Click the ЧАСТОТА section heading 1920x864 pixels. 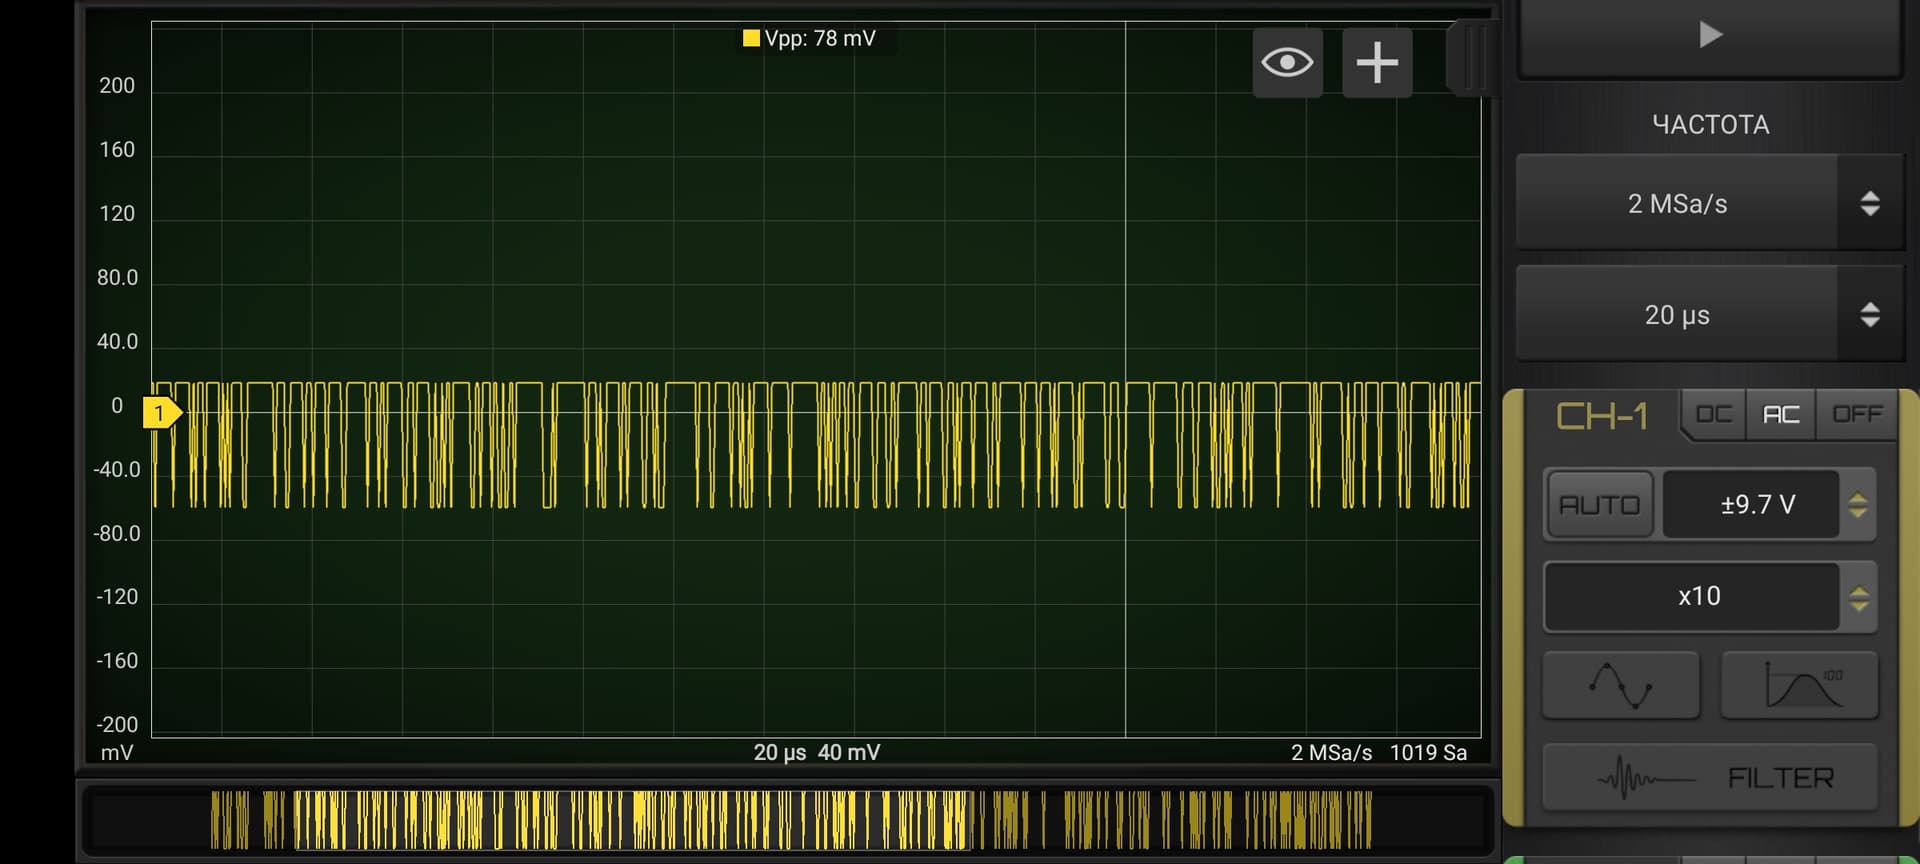1710,125
